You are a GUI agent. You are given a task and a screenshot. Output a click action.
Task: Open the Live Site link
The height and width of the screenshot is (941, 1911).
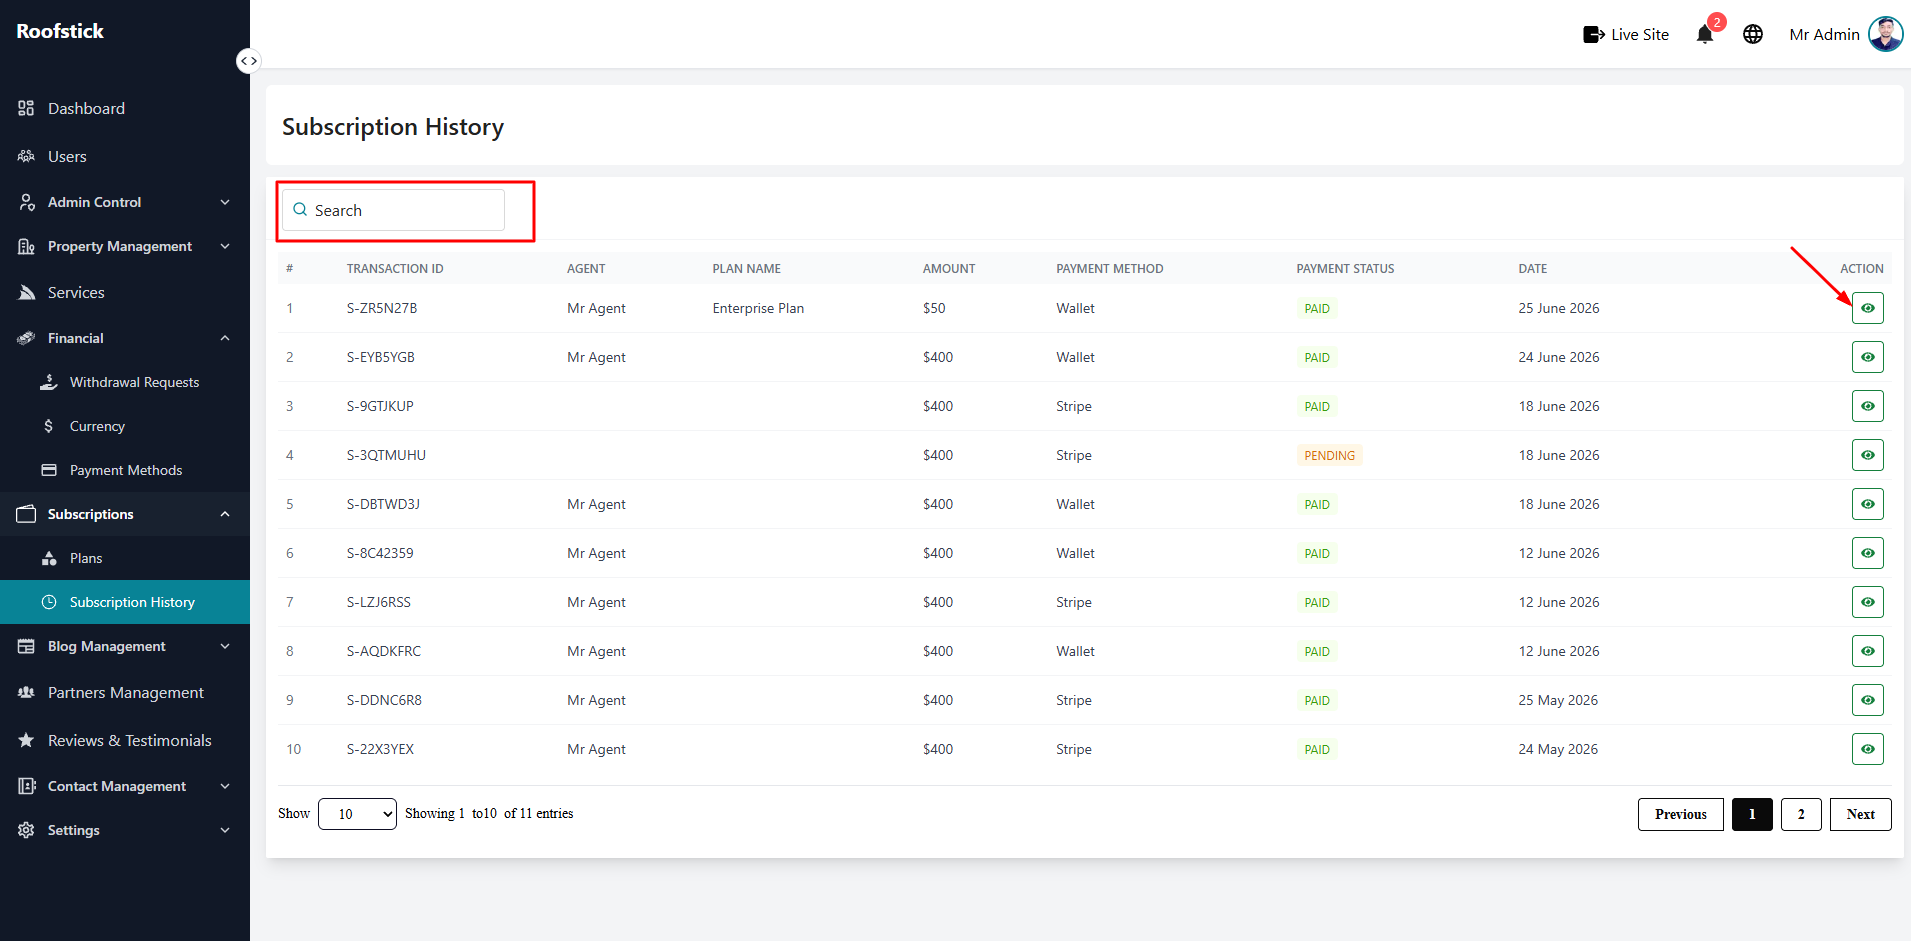(x=1626, y=35)
